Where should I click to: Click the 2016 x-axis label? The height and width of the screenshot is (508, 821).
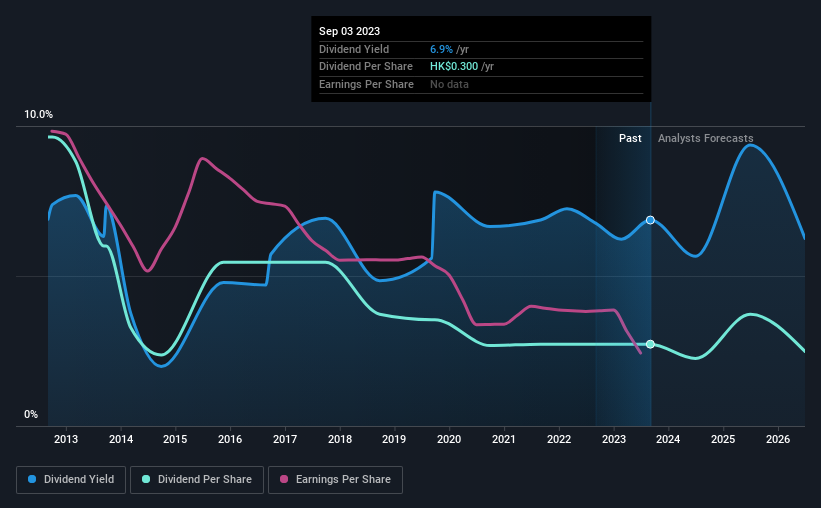point(230,439)
